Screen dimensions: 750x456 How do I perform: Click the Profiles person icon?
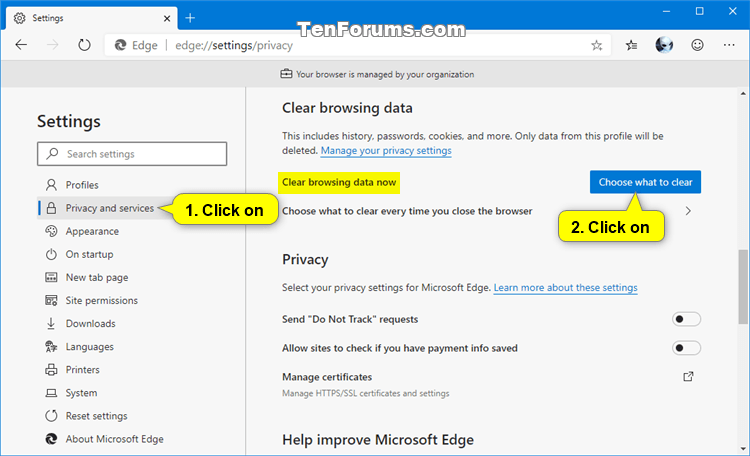51,185
